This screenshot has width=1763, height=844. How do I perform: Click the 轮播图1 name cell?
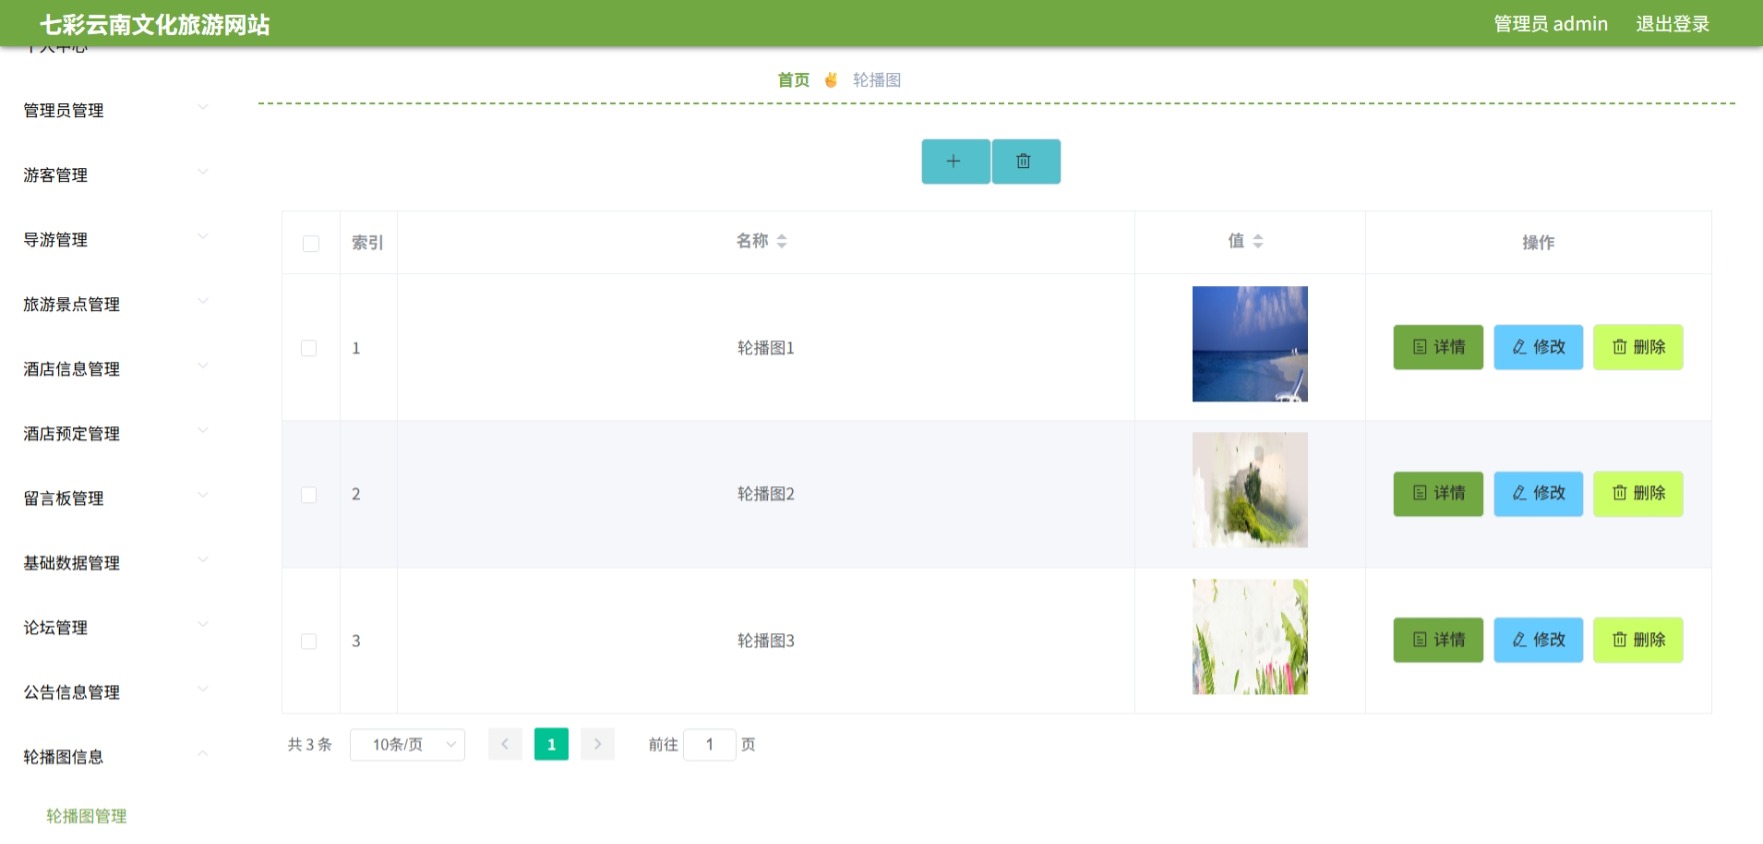click(x=766, y=348)
